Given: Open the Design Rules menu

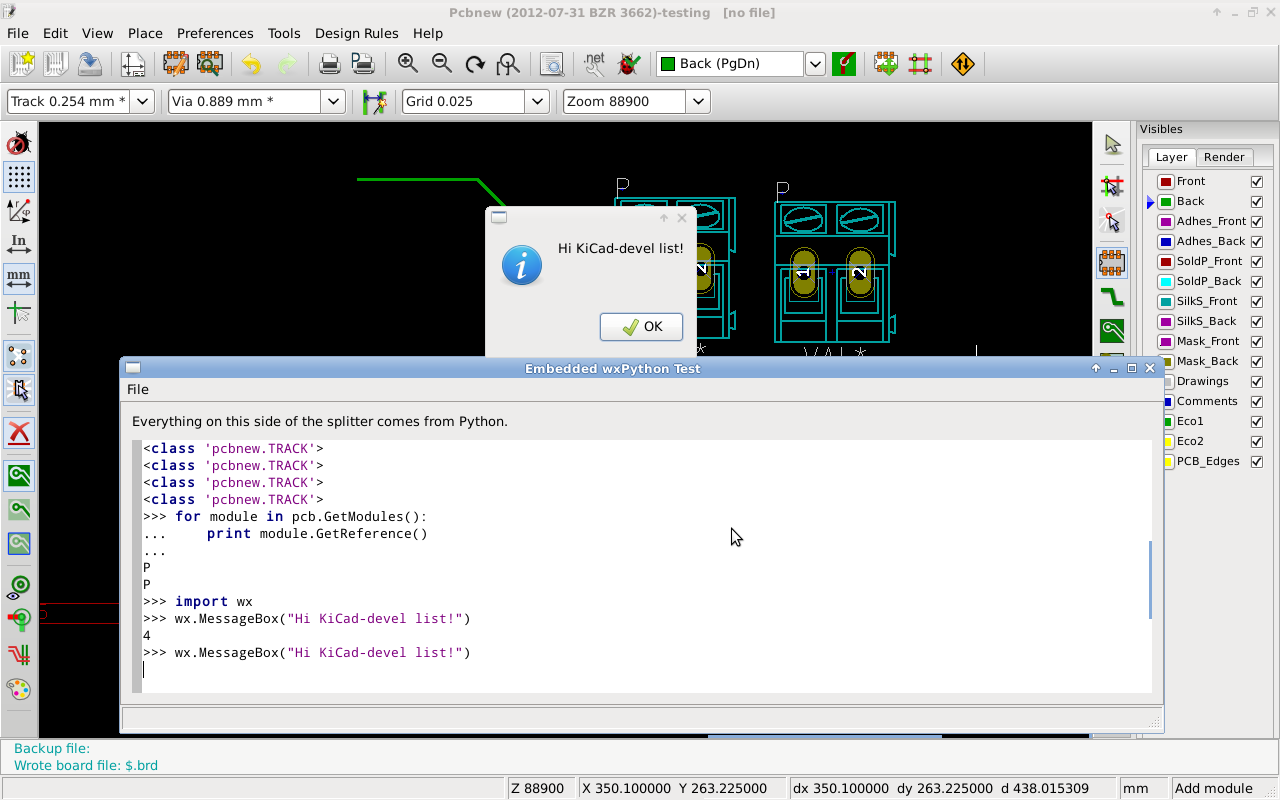Looking at the screenshot, I should [x=356, y=33].
